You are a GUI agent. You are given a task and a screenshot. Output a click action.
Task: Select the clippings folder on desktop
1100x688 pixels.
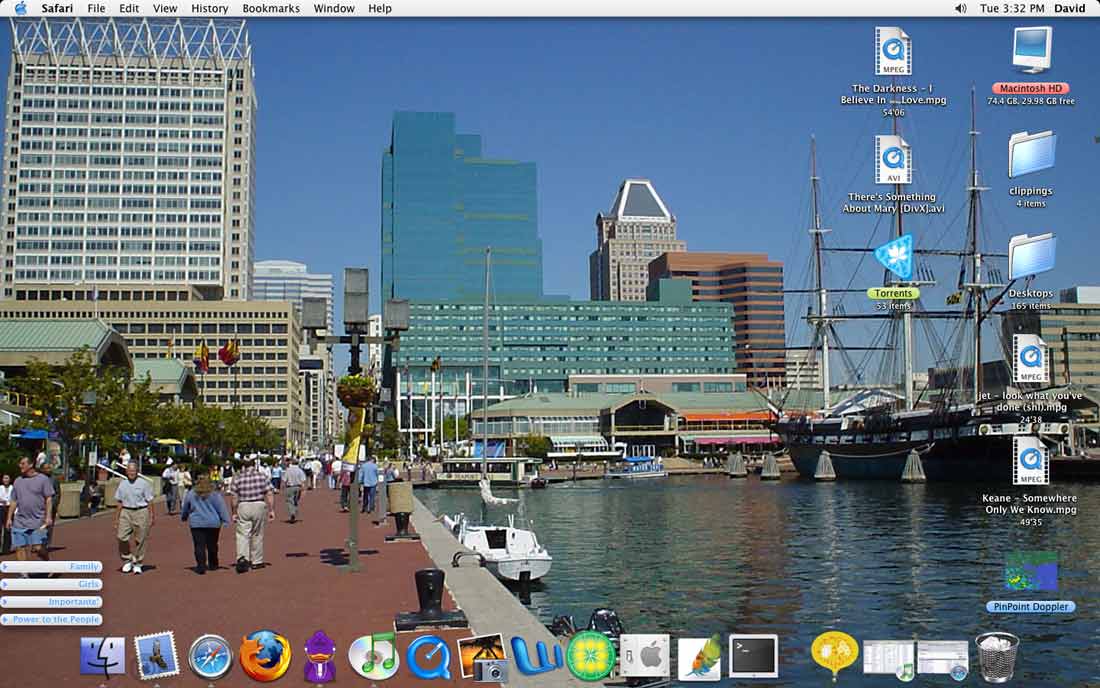(1032, 154)
